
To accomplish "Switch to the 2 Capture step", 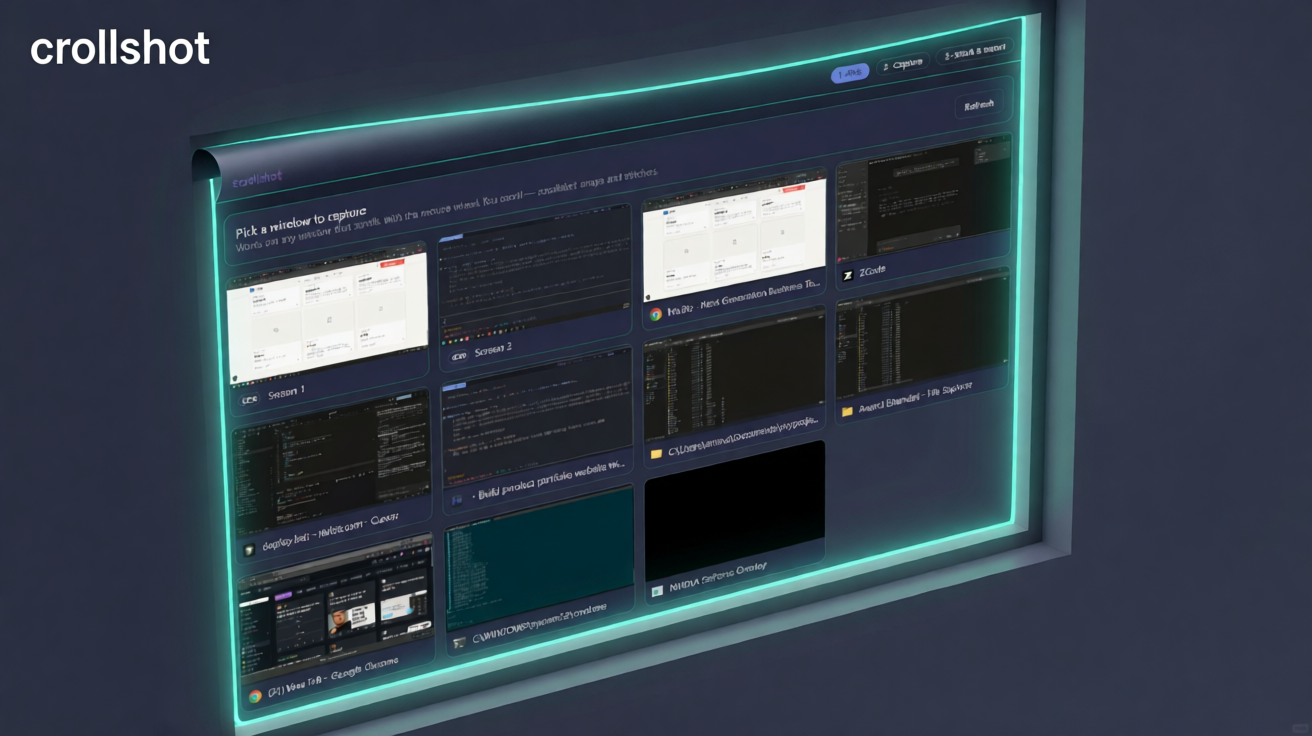I will tap(902, 64).
